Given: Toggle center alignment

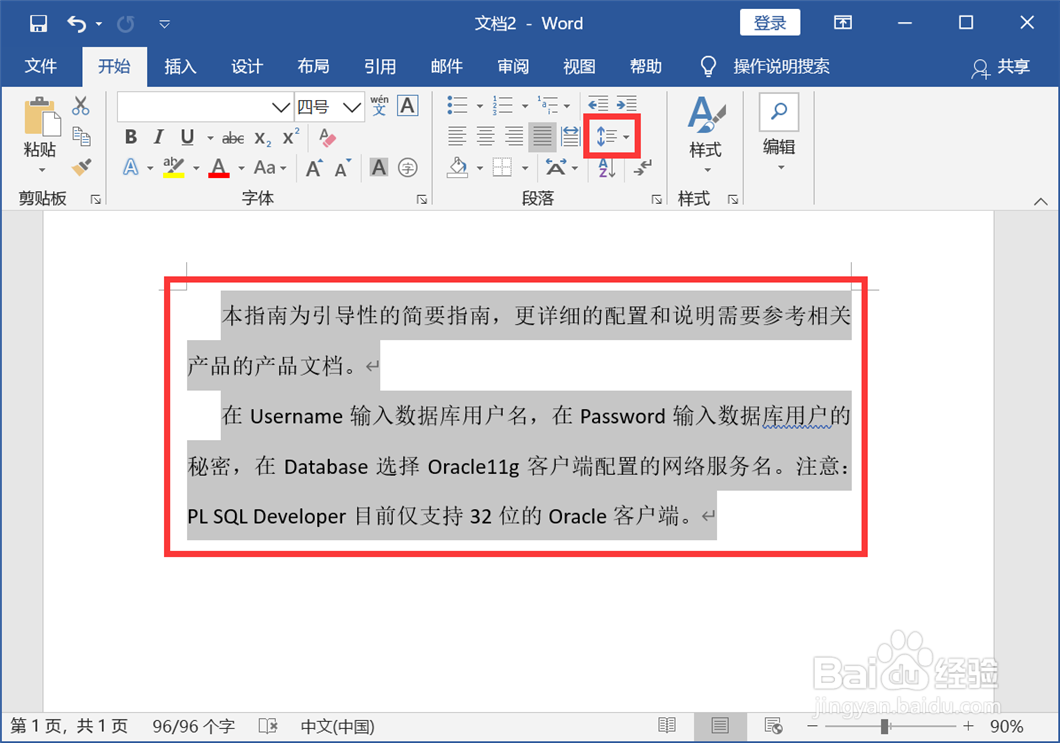Looking at the screenshot, I should (485, 136).
